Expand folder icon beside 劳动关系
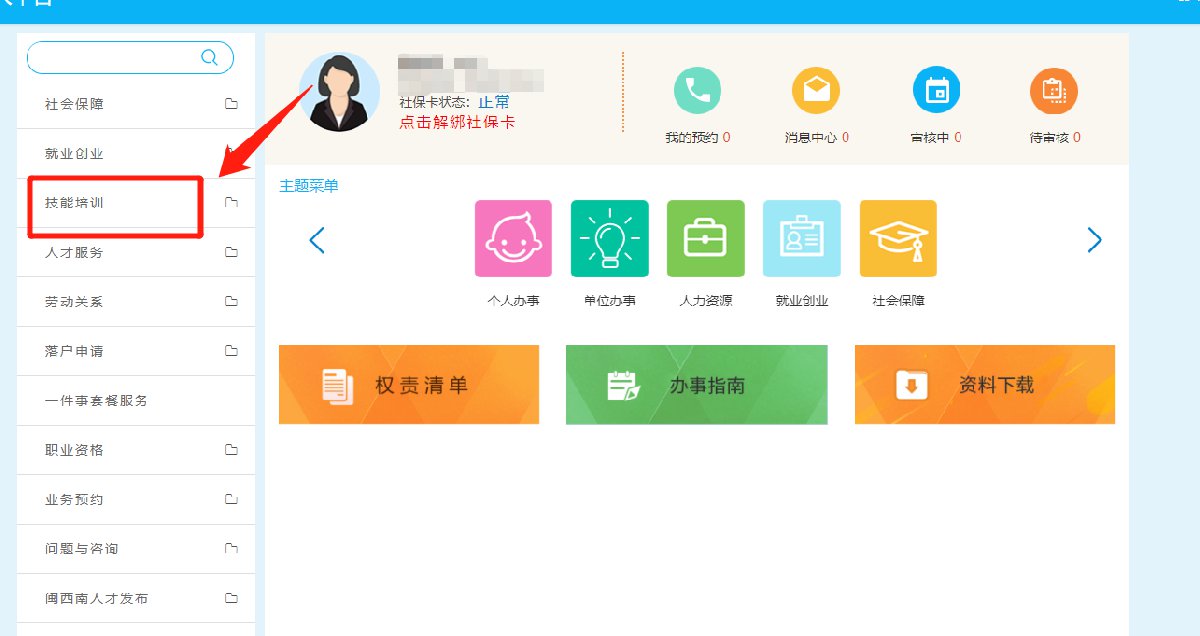Screen dimensions: 1200x636 click(x=231, y=301)
